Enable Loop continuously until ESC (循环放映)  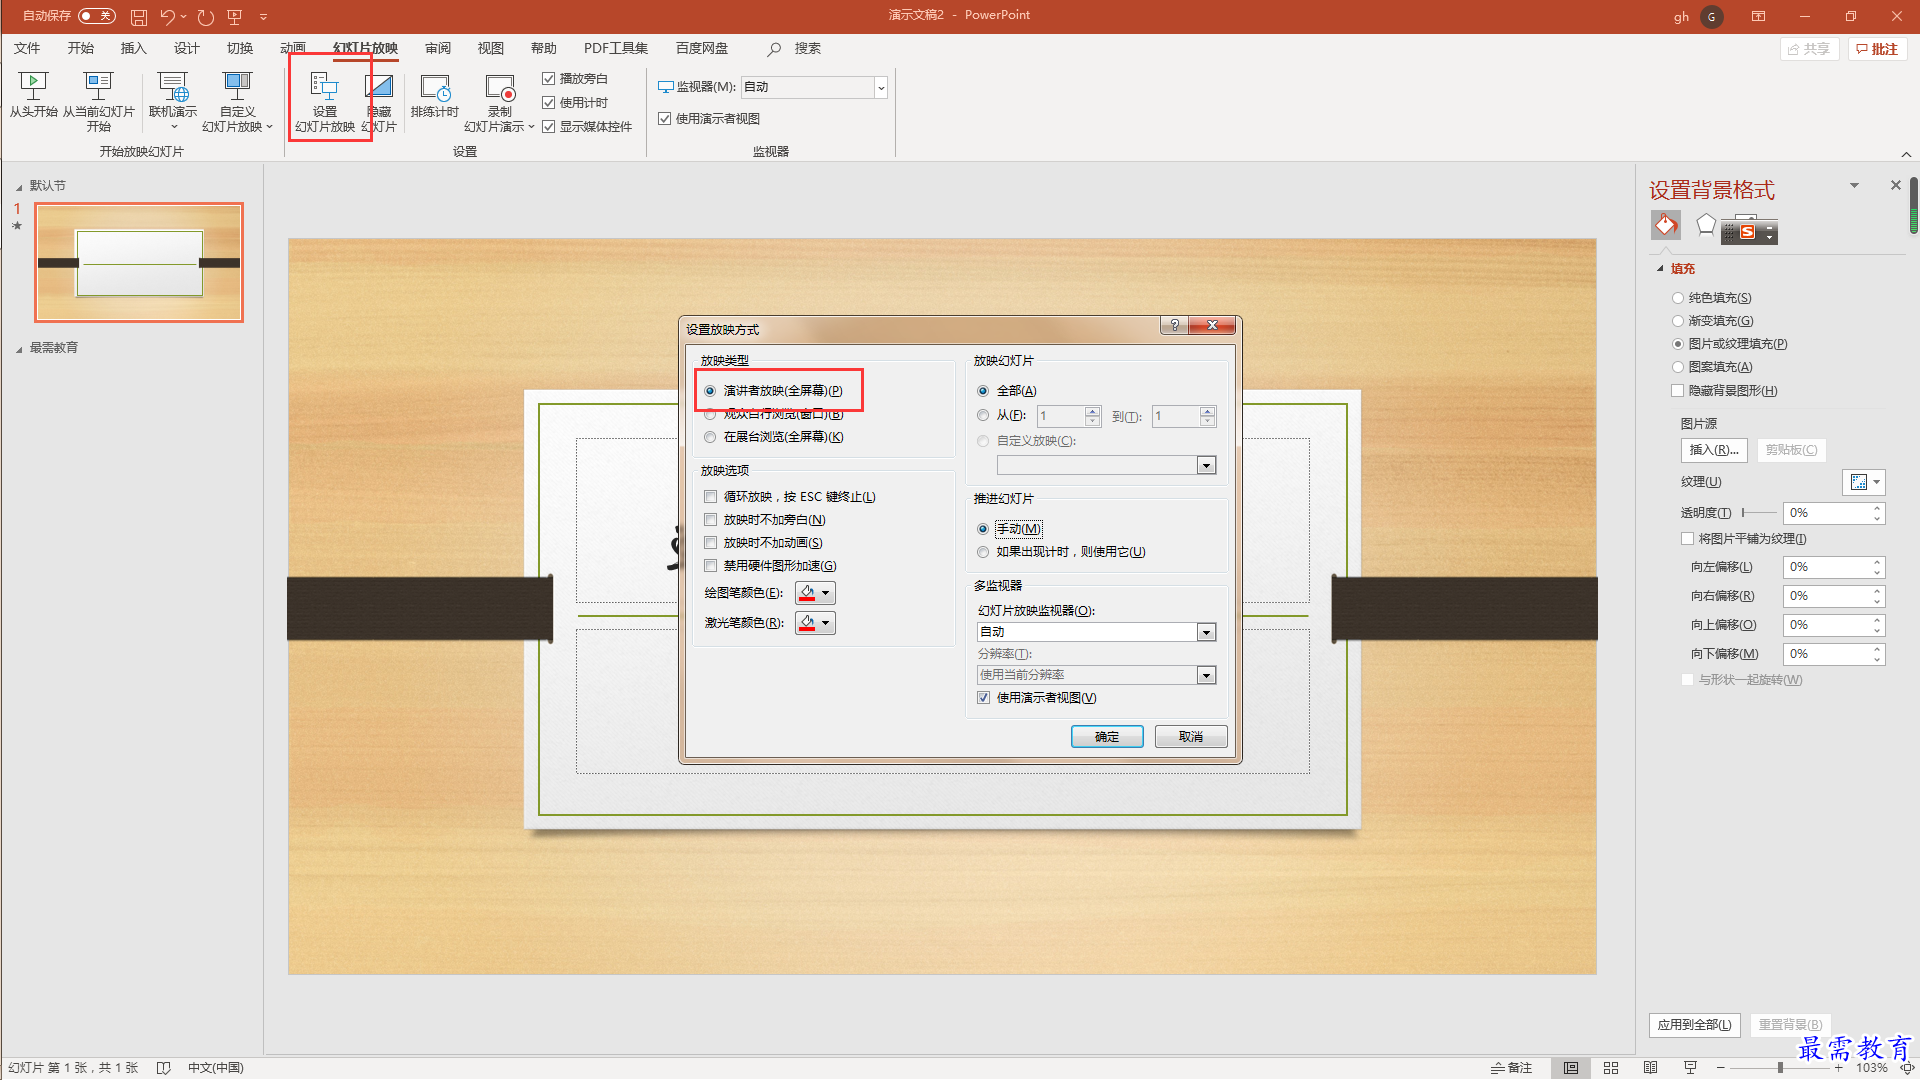coord(710,497)
